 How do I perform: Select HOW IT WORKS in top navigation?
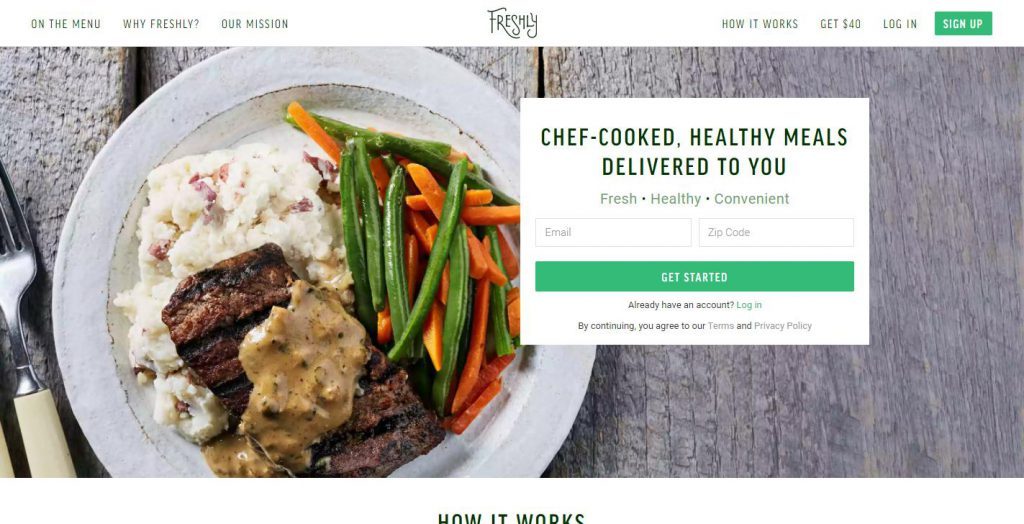coord(760,24)
